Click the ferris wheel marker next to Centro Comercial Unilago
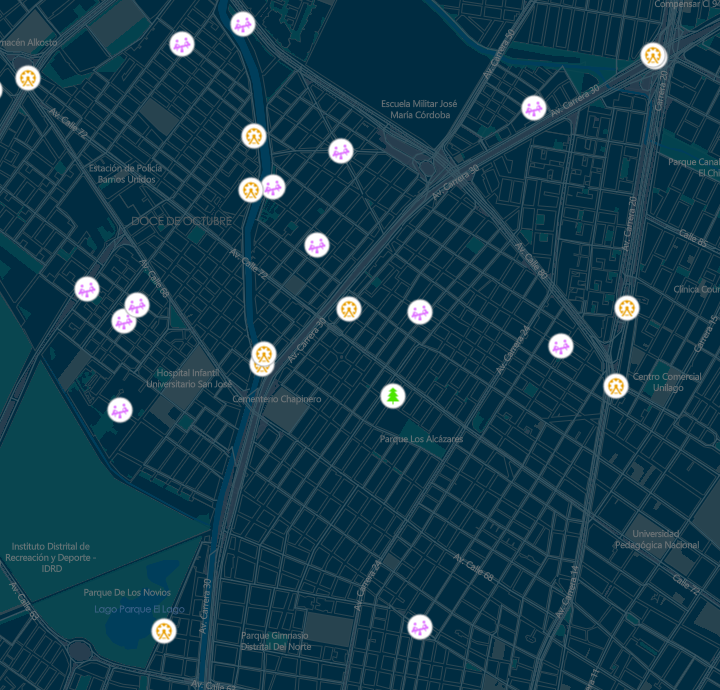 point(615,385)
